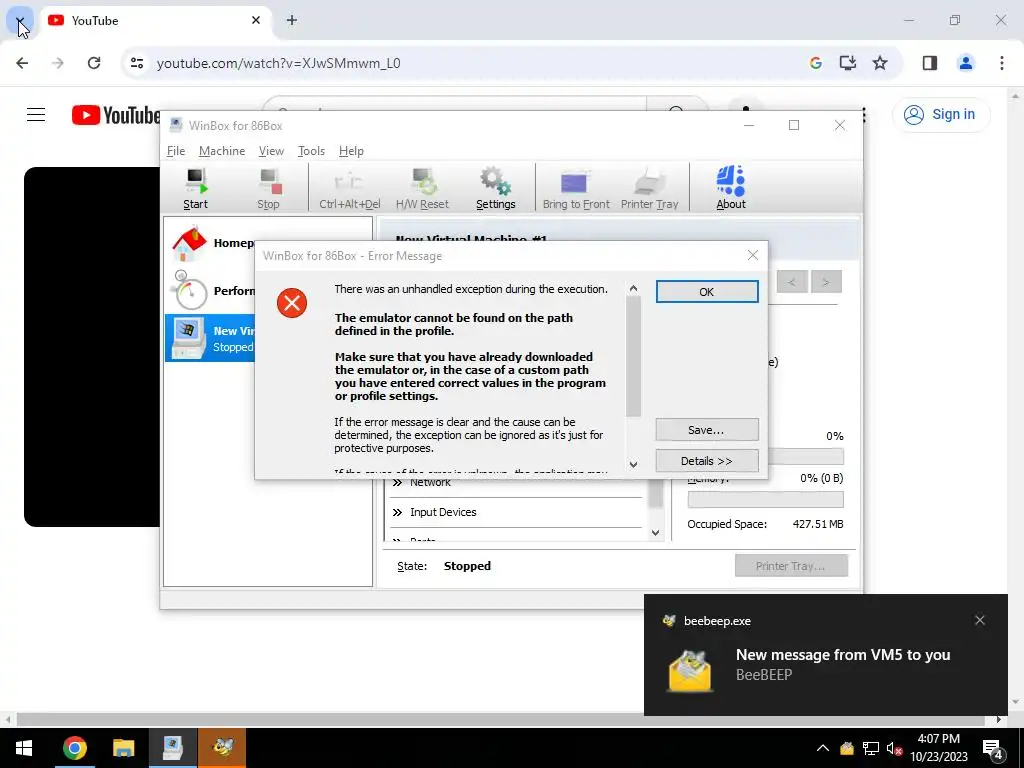Image resolution: width=1024 pixels, height=768 pixels.
Task: Click the YouTube Sign in button
Action: pos(940,114)
